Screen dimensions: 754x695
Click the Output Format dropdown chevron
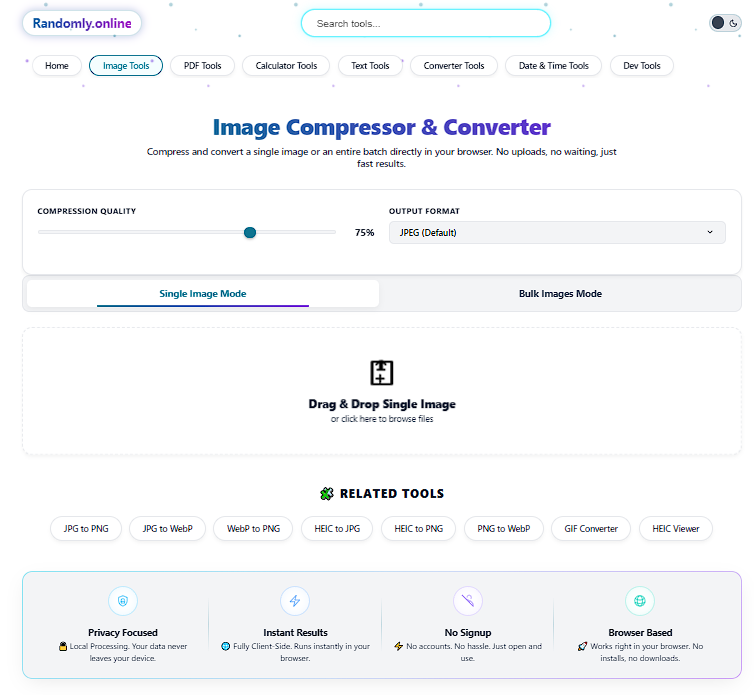coord(710,232)
